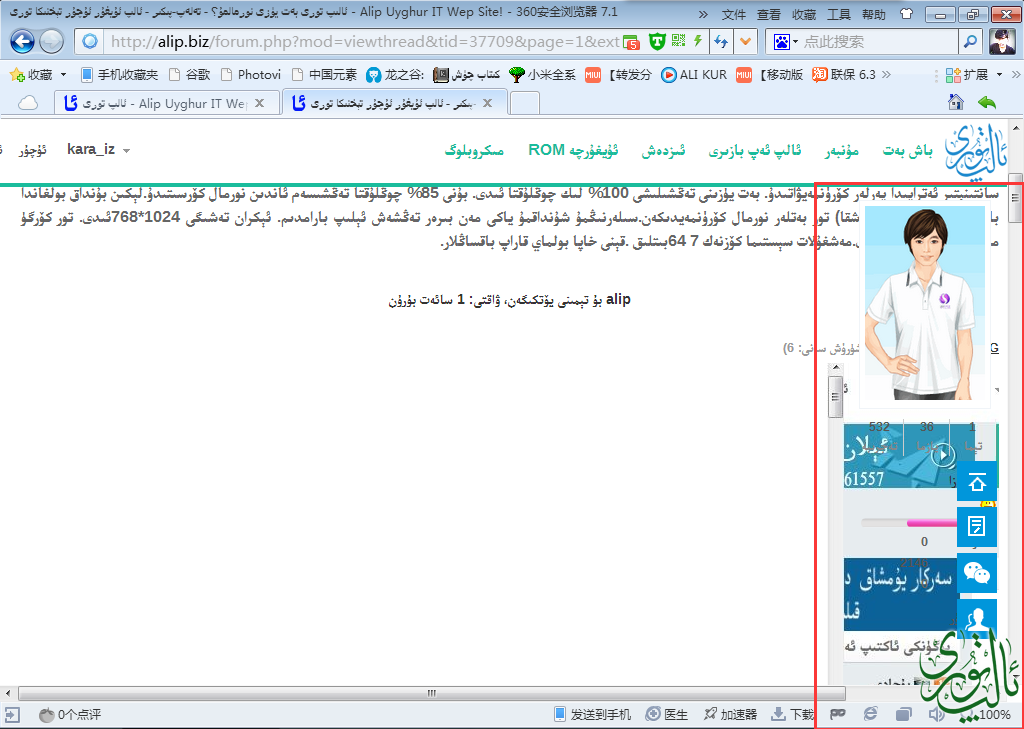Open the 工具 menu
This screenshot has height=729, width=1024.
(839, 14)
